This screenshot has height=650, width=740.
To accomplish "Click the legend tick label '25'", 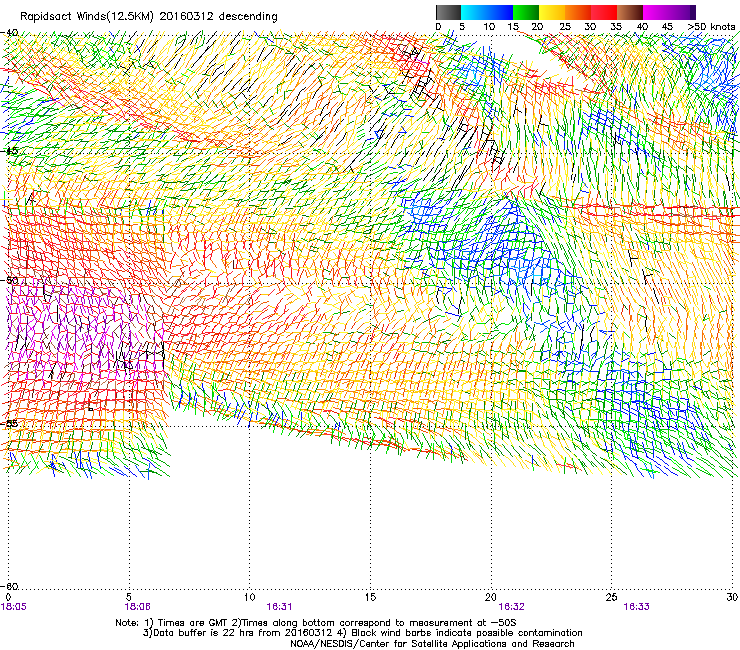I will click(565, 27).
